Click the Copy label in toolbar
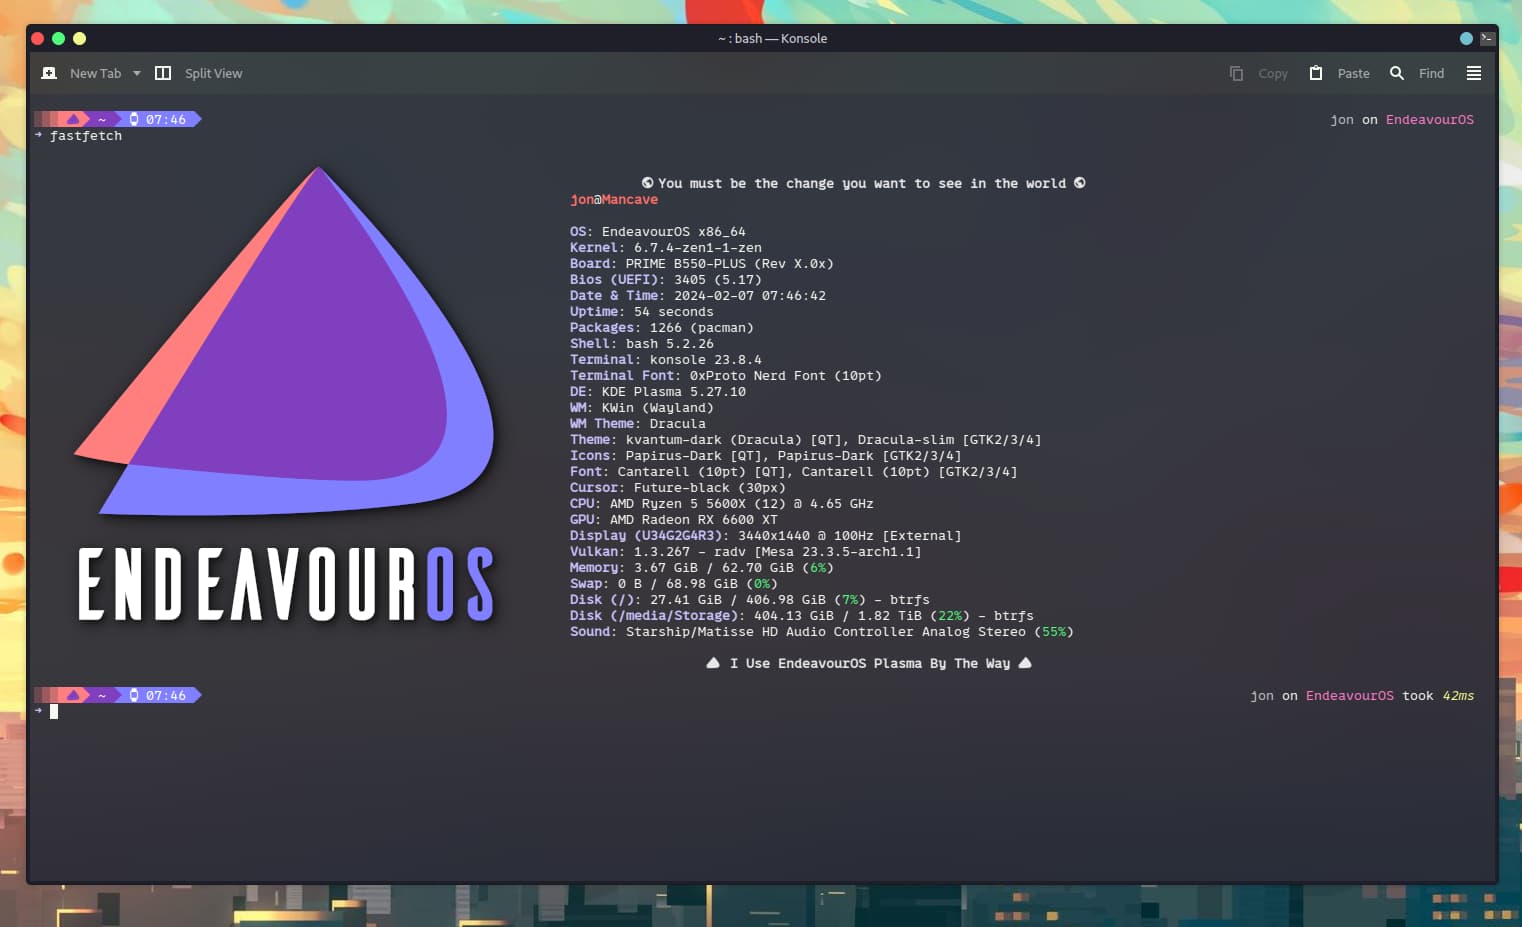The width and height of the screenshot is (1522, 927). 1273,73
